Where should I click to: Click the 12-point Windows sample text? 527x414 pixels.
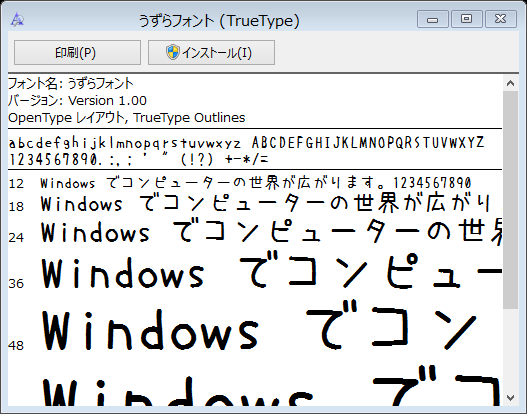255,183
